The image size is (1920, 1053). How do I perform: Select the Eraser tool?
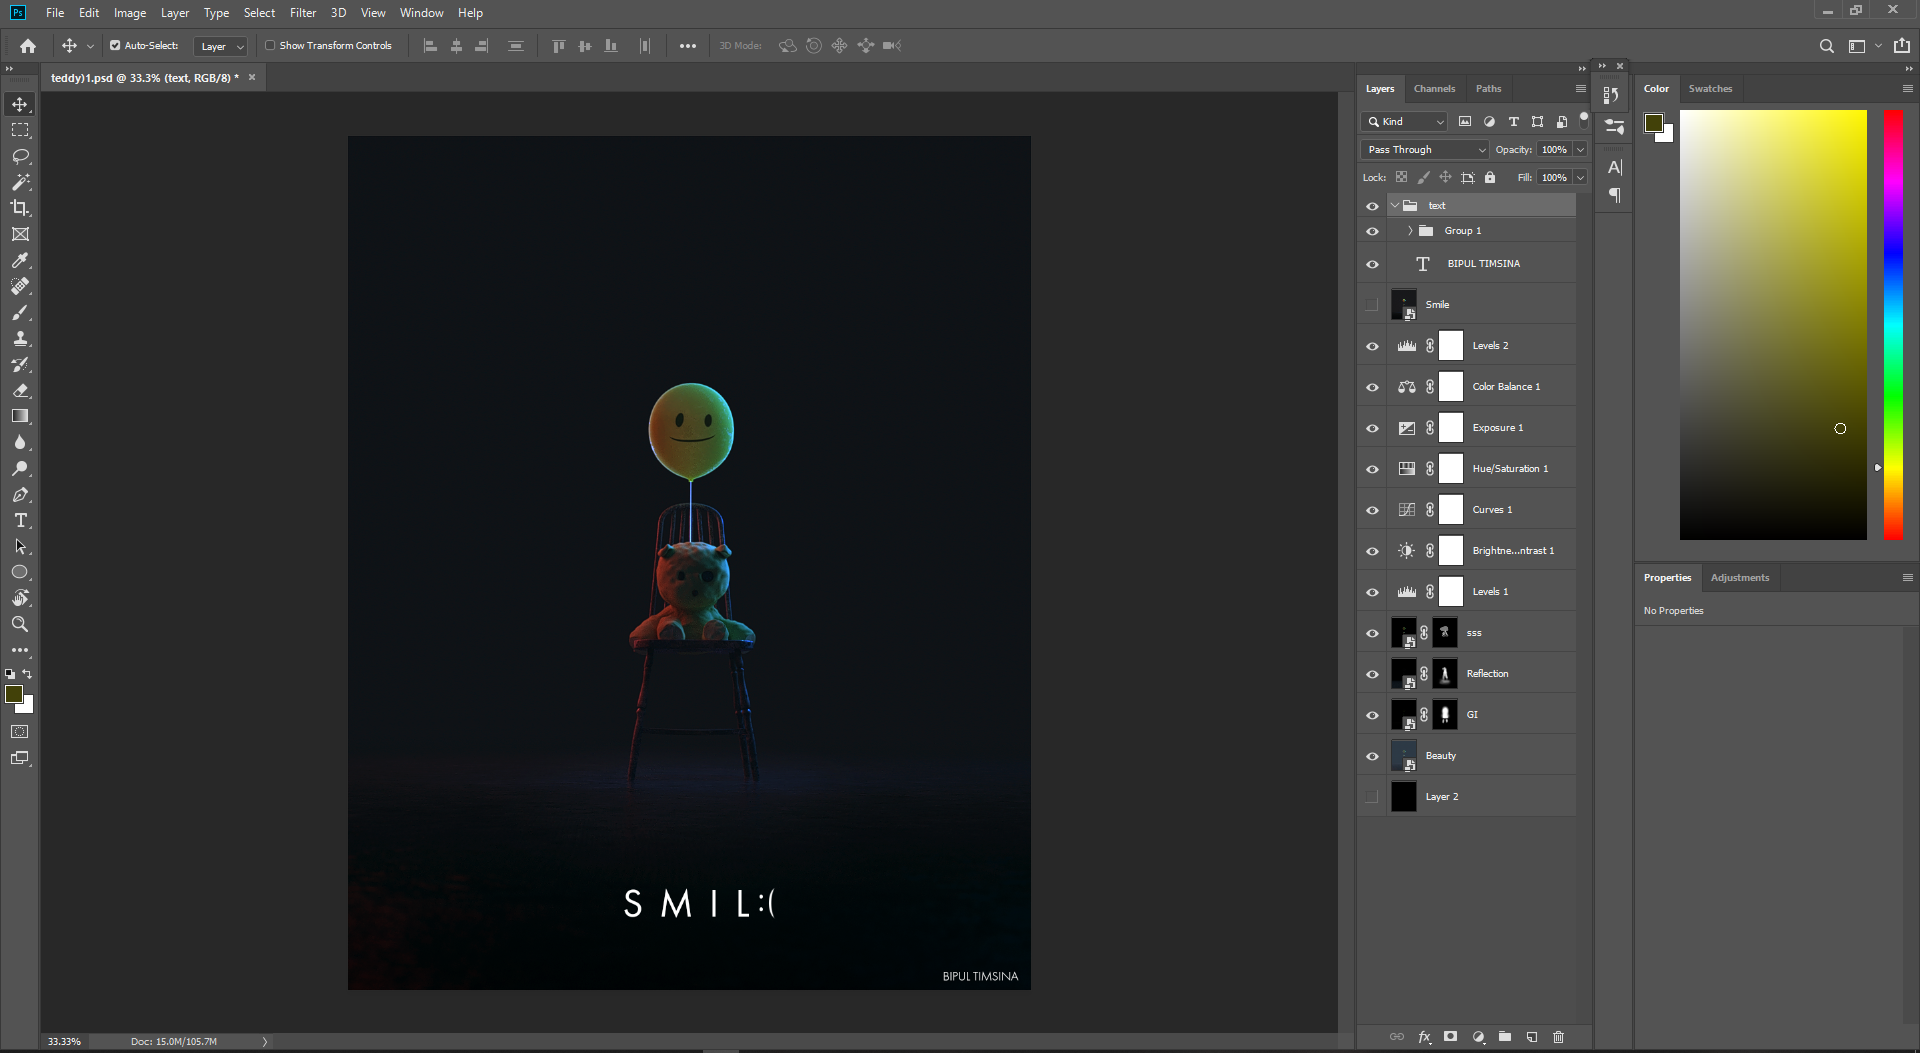(x=20, y=390)
